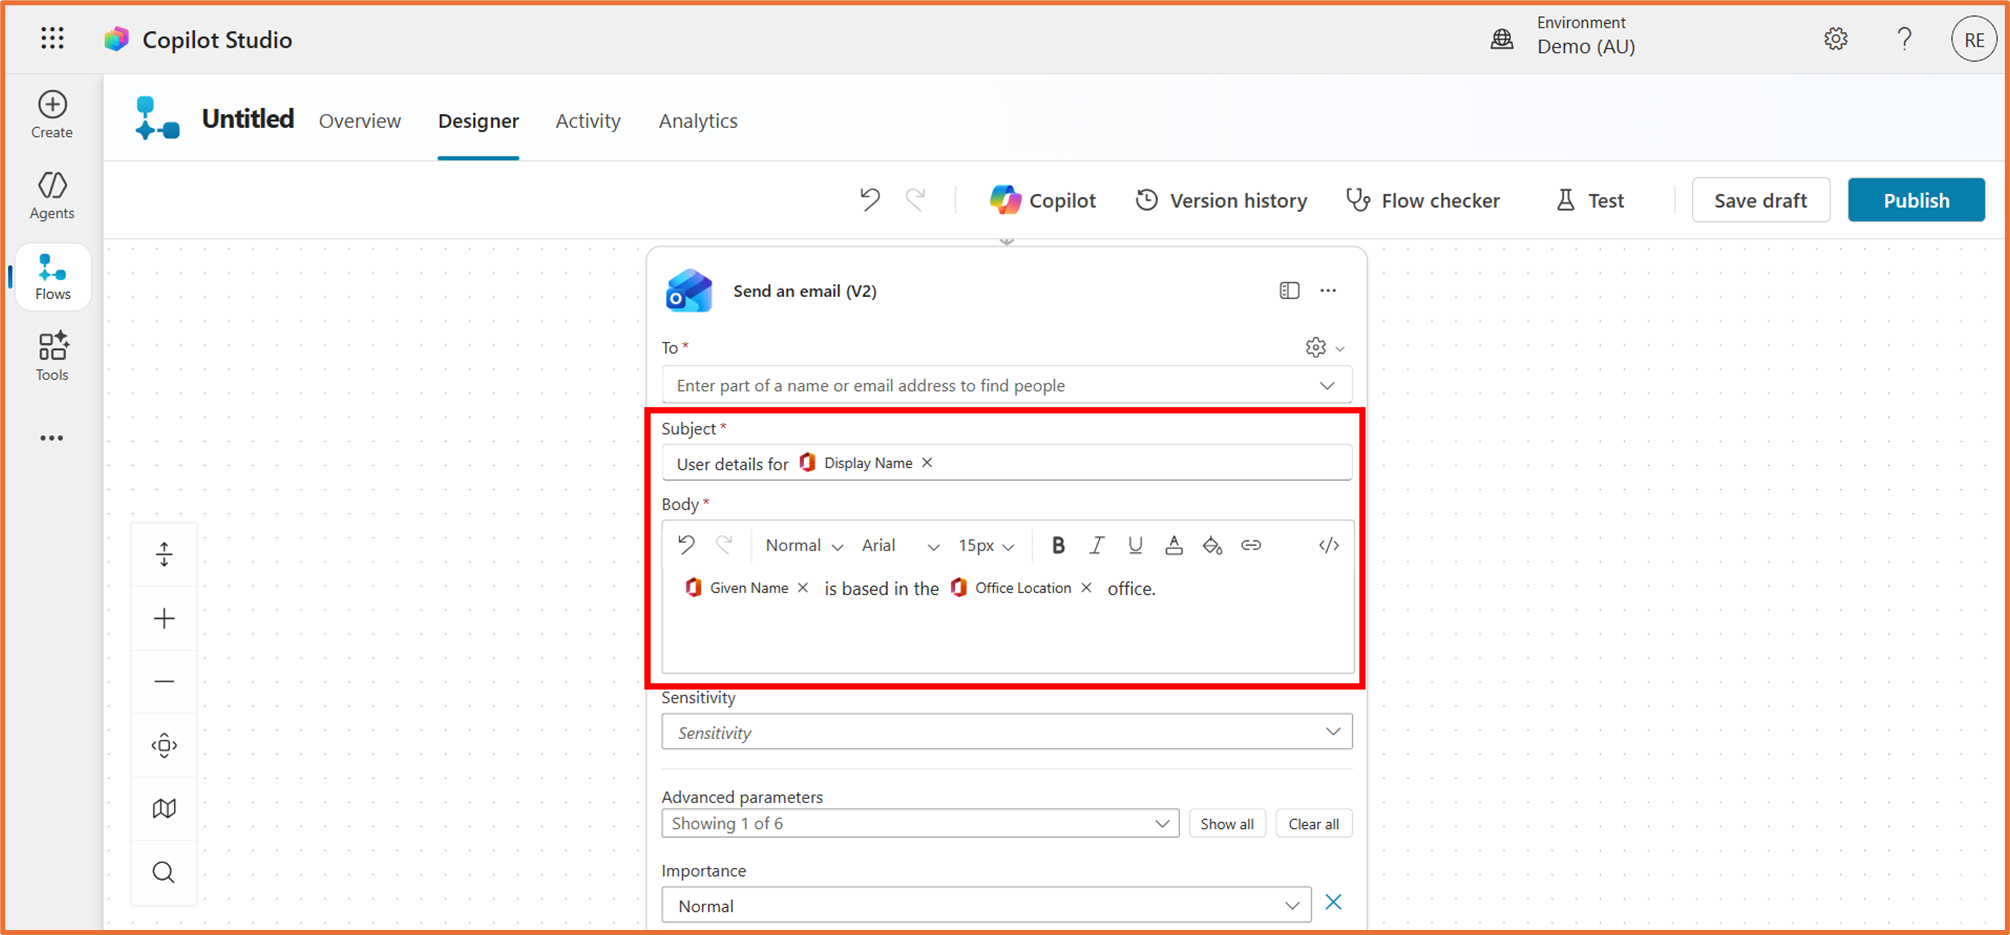This screenshot has width=2010, height=935.
Task: Remove the Display Name token from Subject
Action: pos(927,462)
